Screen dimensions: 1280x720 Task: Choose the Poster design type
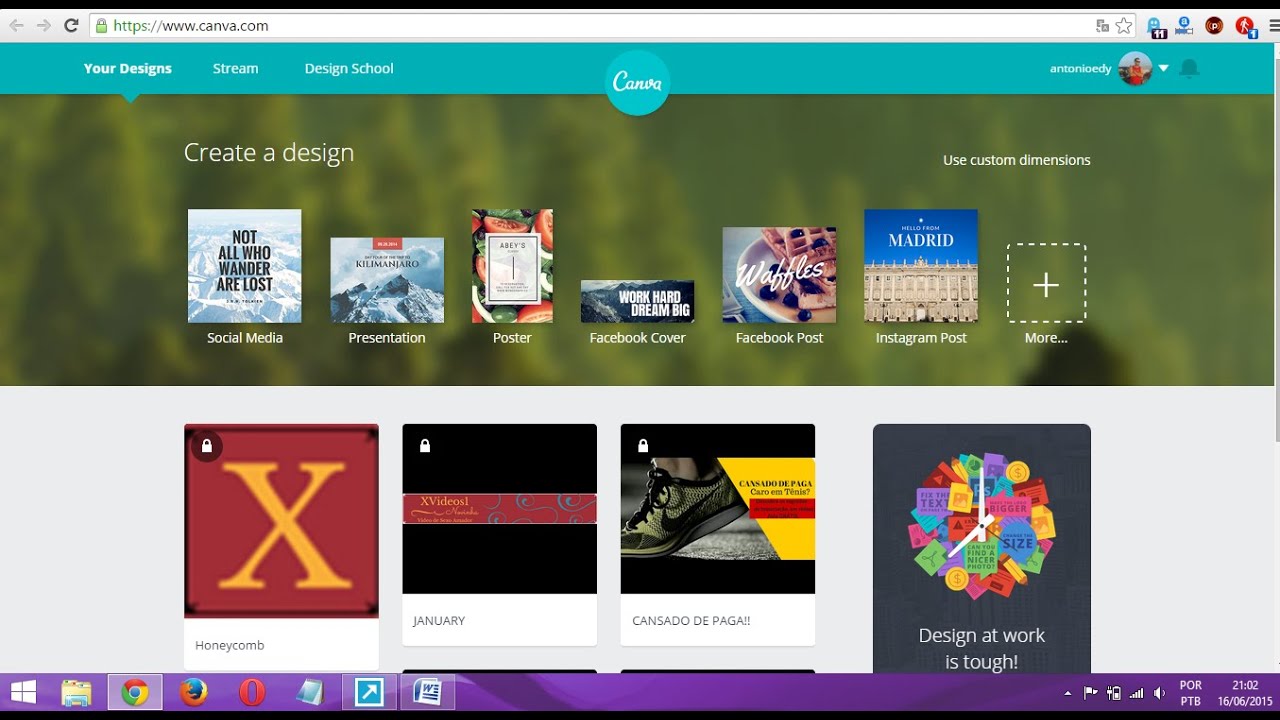[512, 277]
